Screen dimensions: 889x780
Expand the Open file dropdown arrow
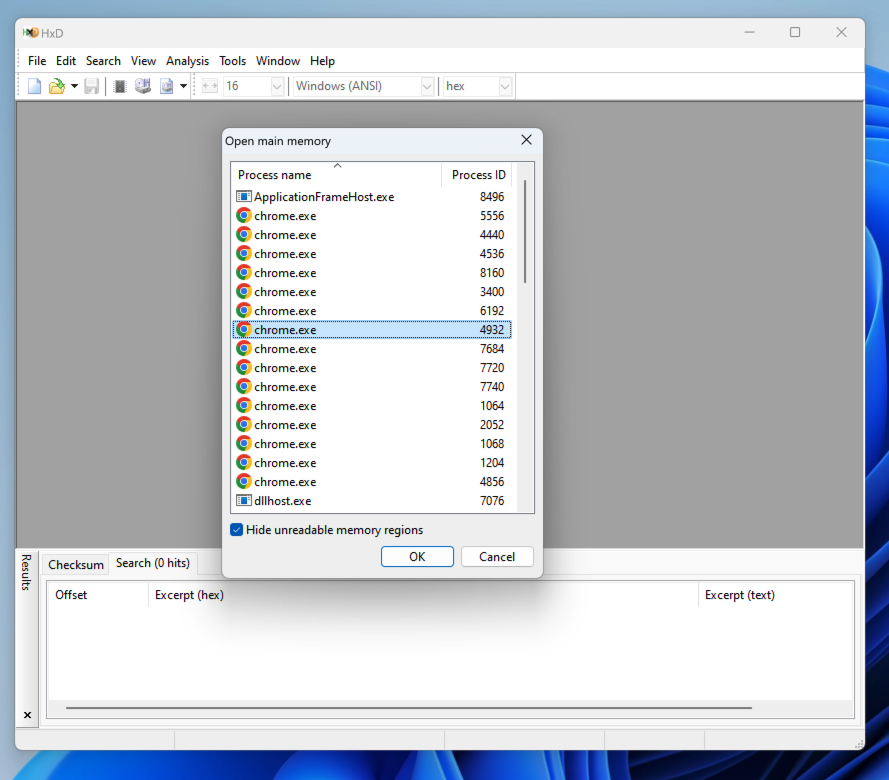74,86
